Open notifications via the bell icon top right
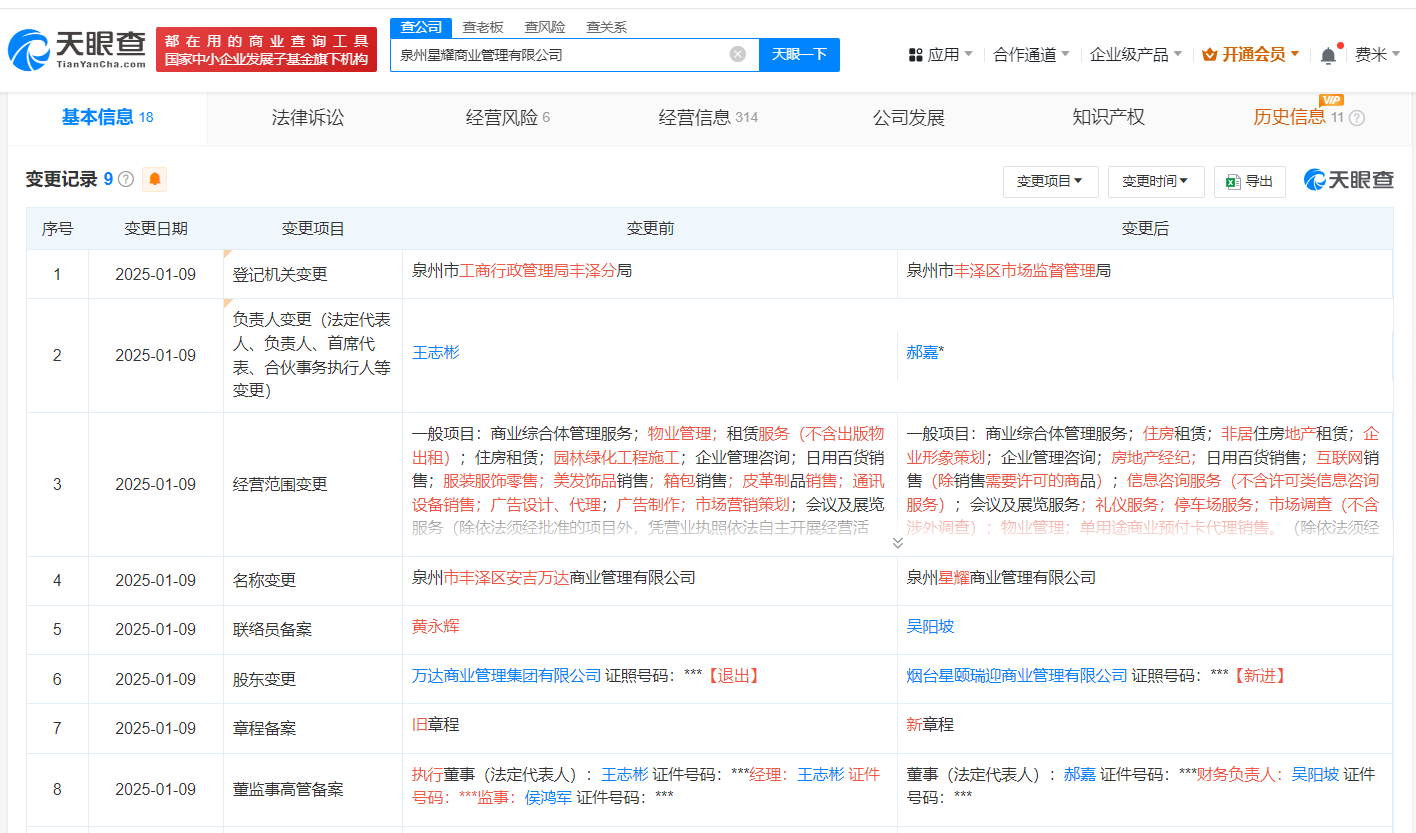 pyautogui.click(x=1329, y=53)
